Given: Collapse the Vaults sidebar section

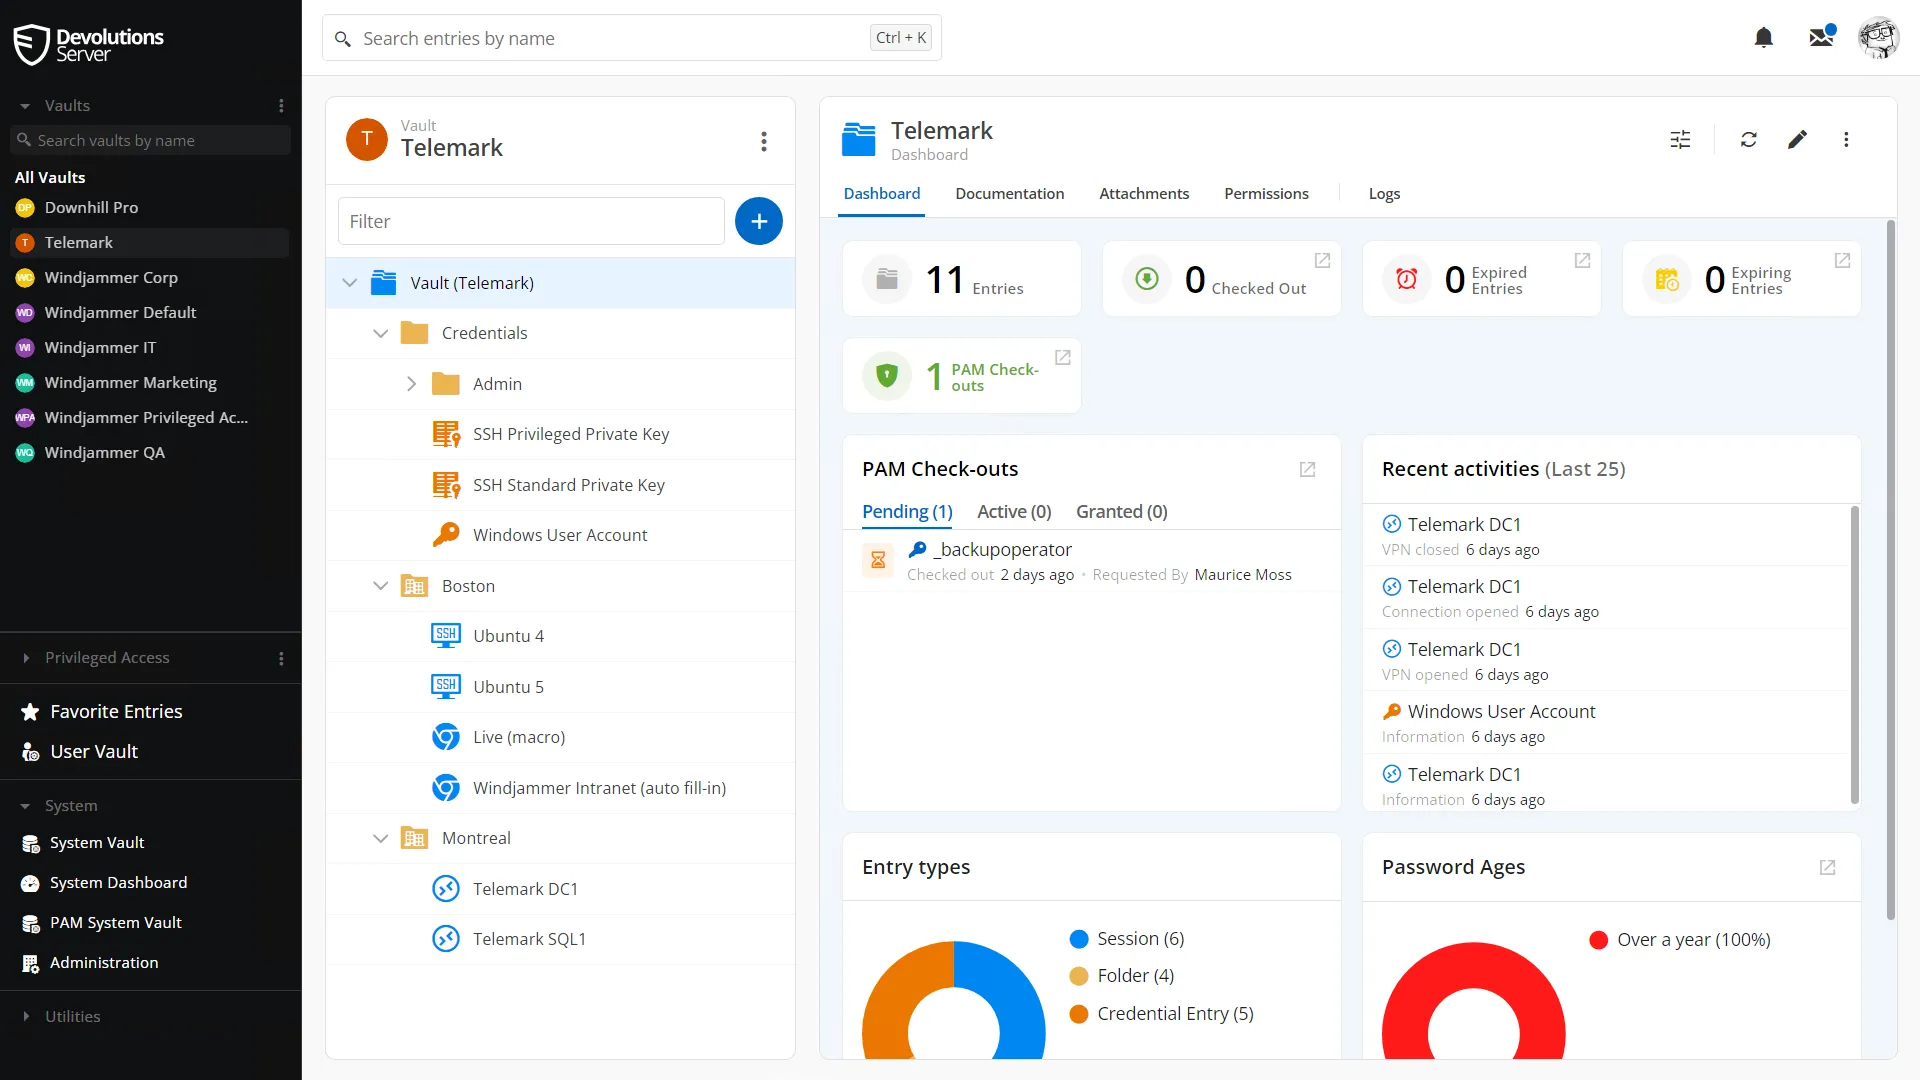Looking at the screenshot, I should pos(25,106).
